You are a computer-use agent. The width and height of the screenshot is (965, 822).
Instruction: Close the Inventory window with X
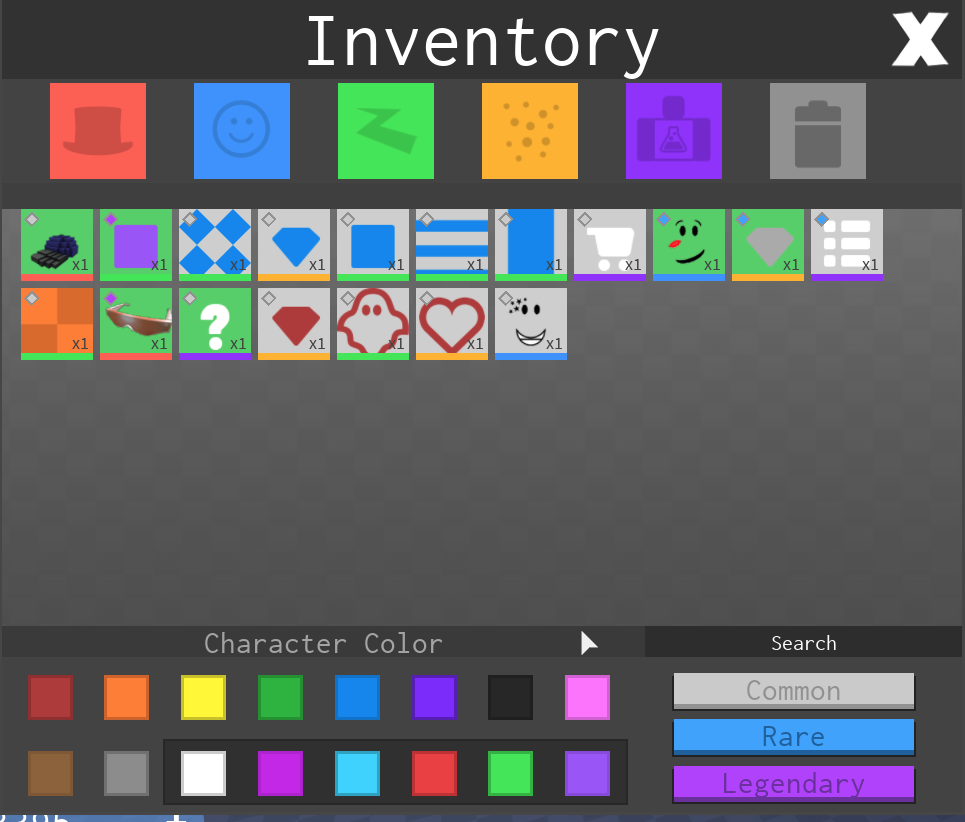[x=919, y=41]
